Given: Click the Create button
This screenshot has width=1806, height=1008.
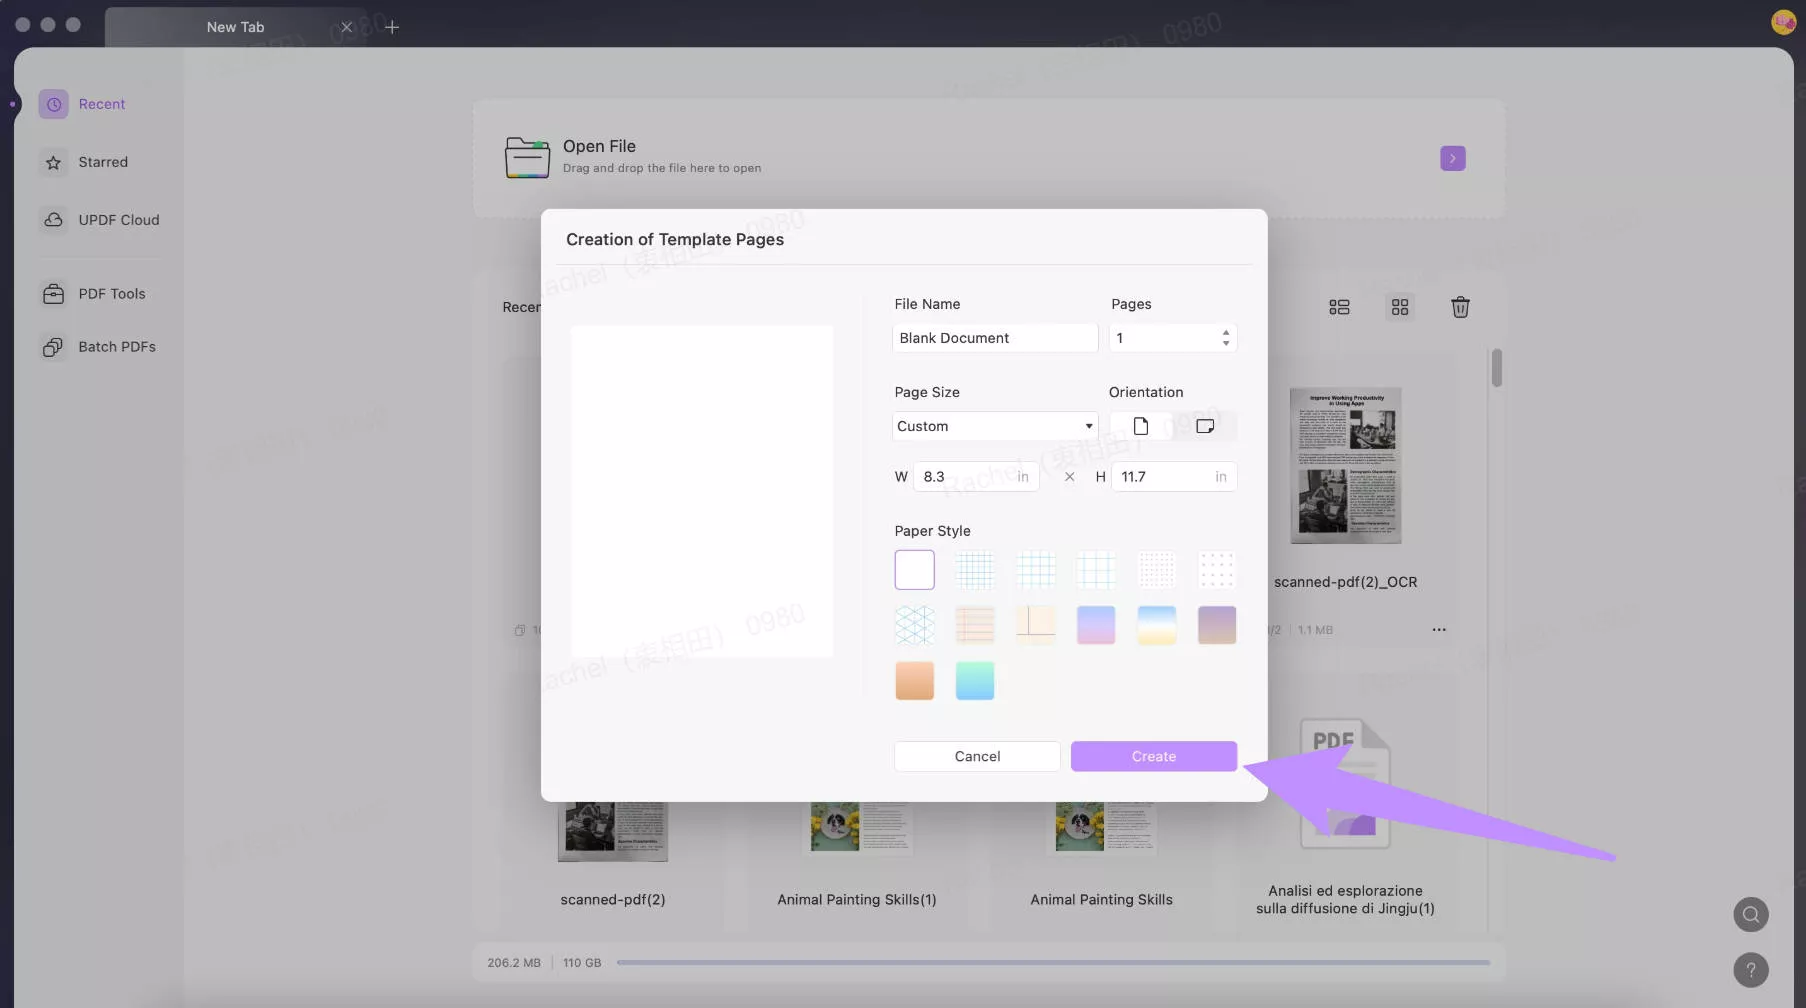Looking at the screenshot, I should click(x=1153, y=756).
